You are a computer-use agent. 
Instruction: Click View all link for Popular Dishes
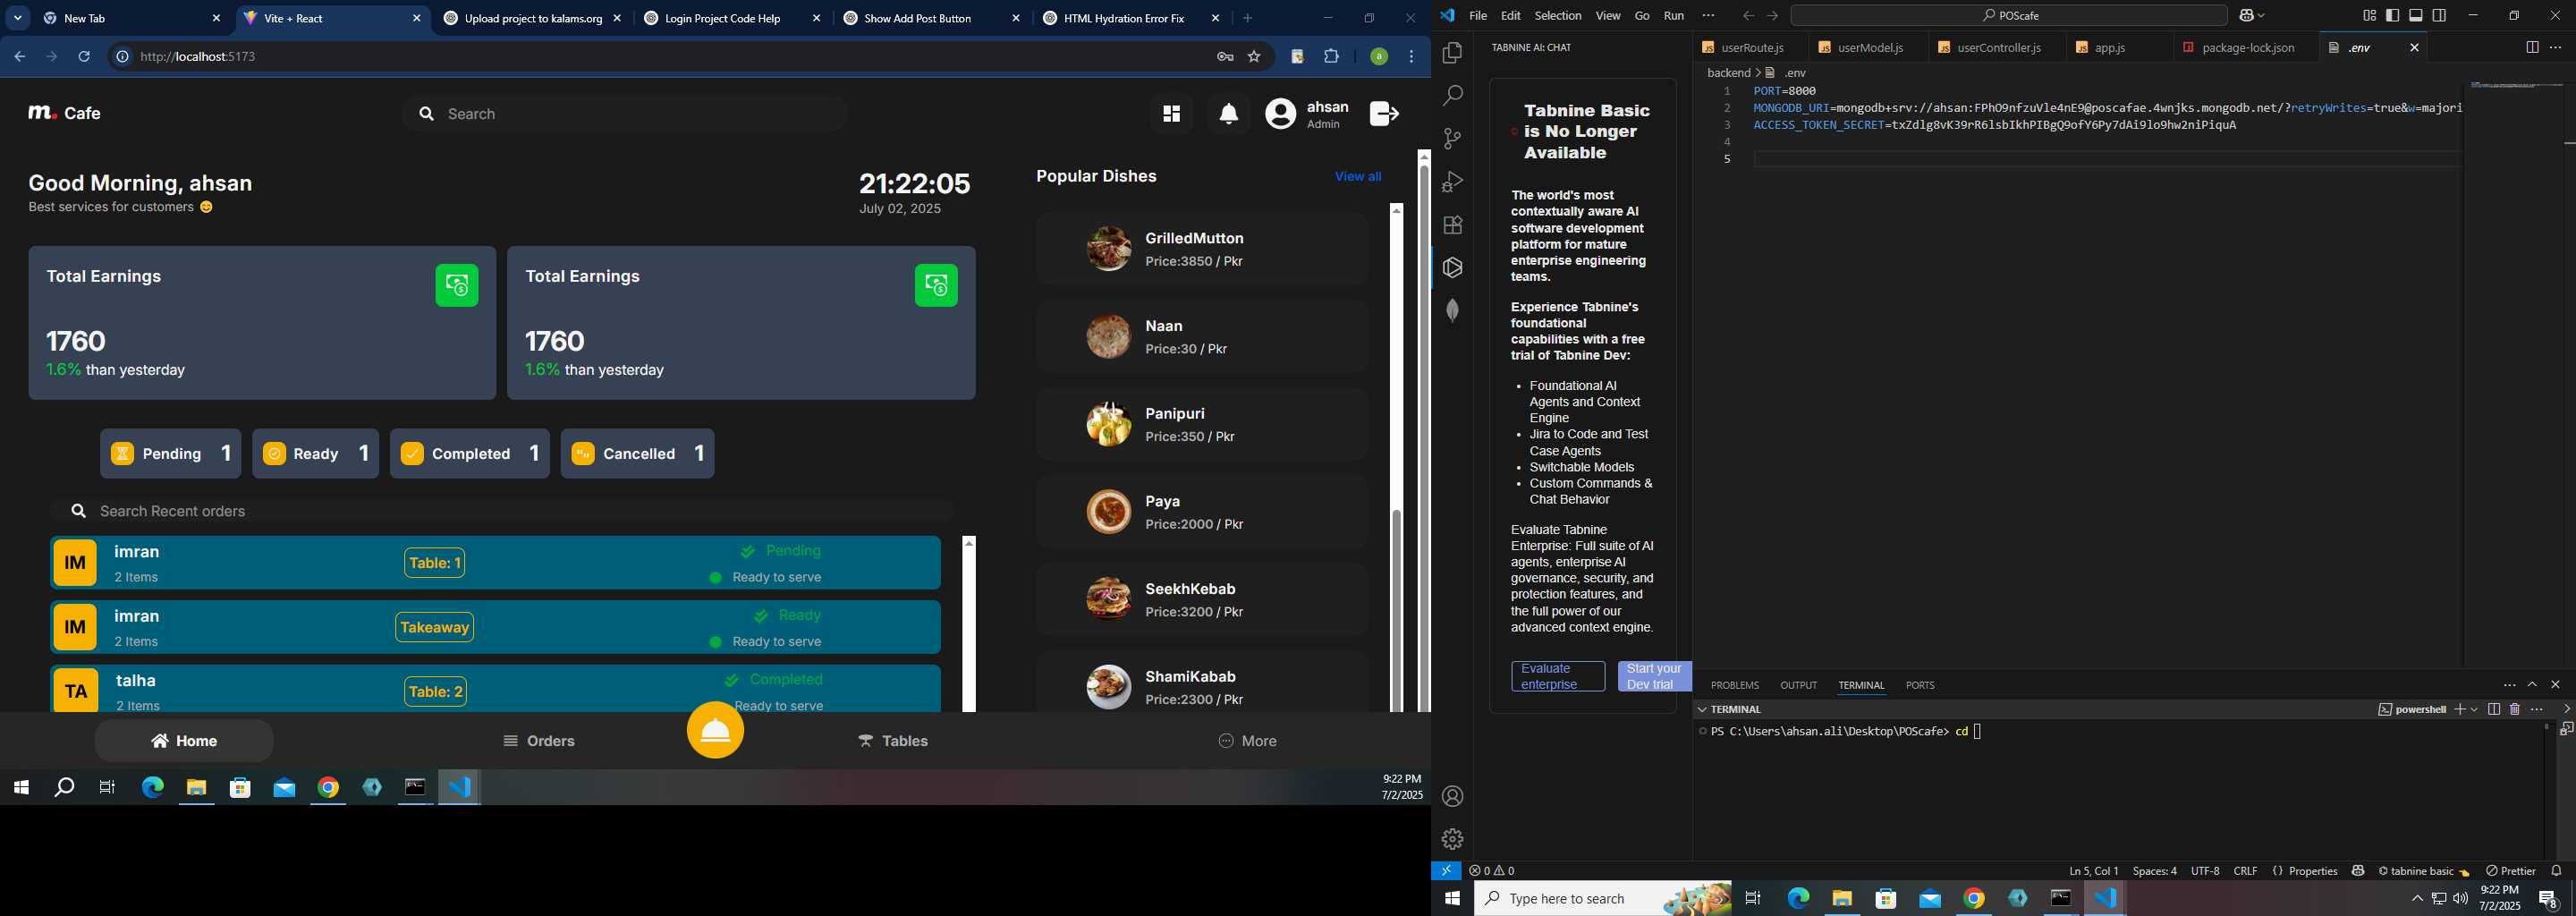1357,177
